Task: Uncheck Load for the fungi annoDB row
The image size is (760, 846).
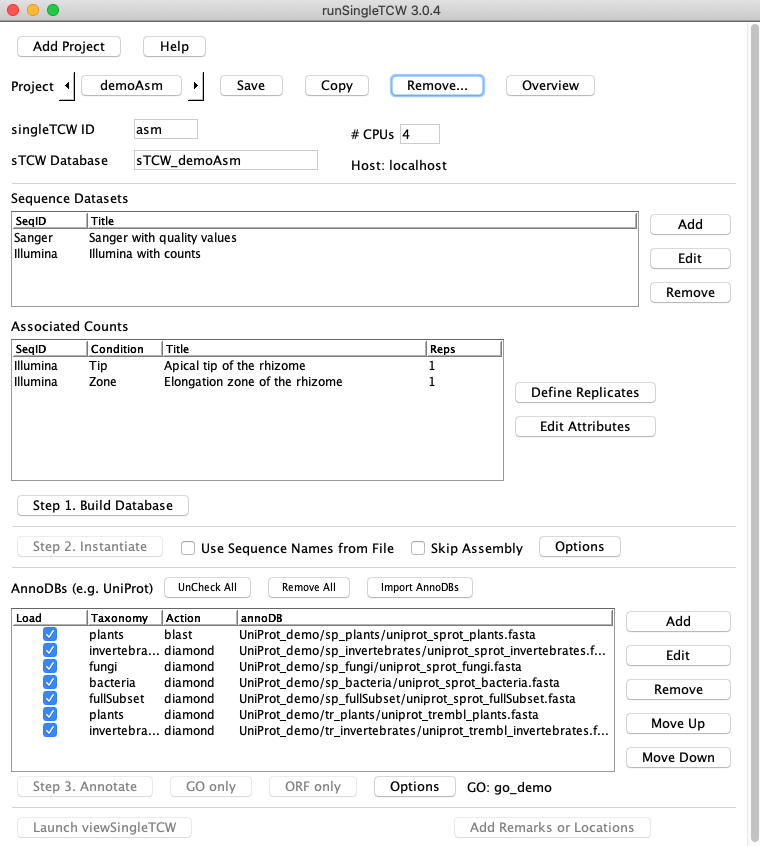Action: (x=50, y=666)
